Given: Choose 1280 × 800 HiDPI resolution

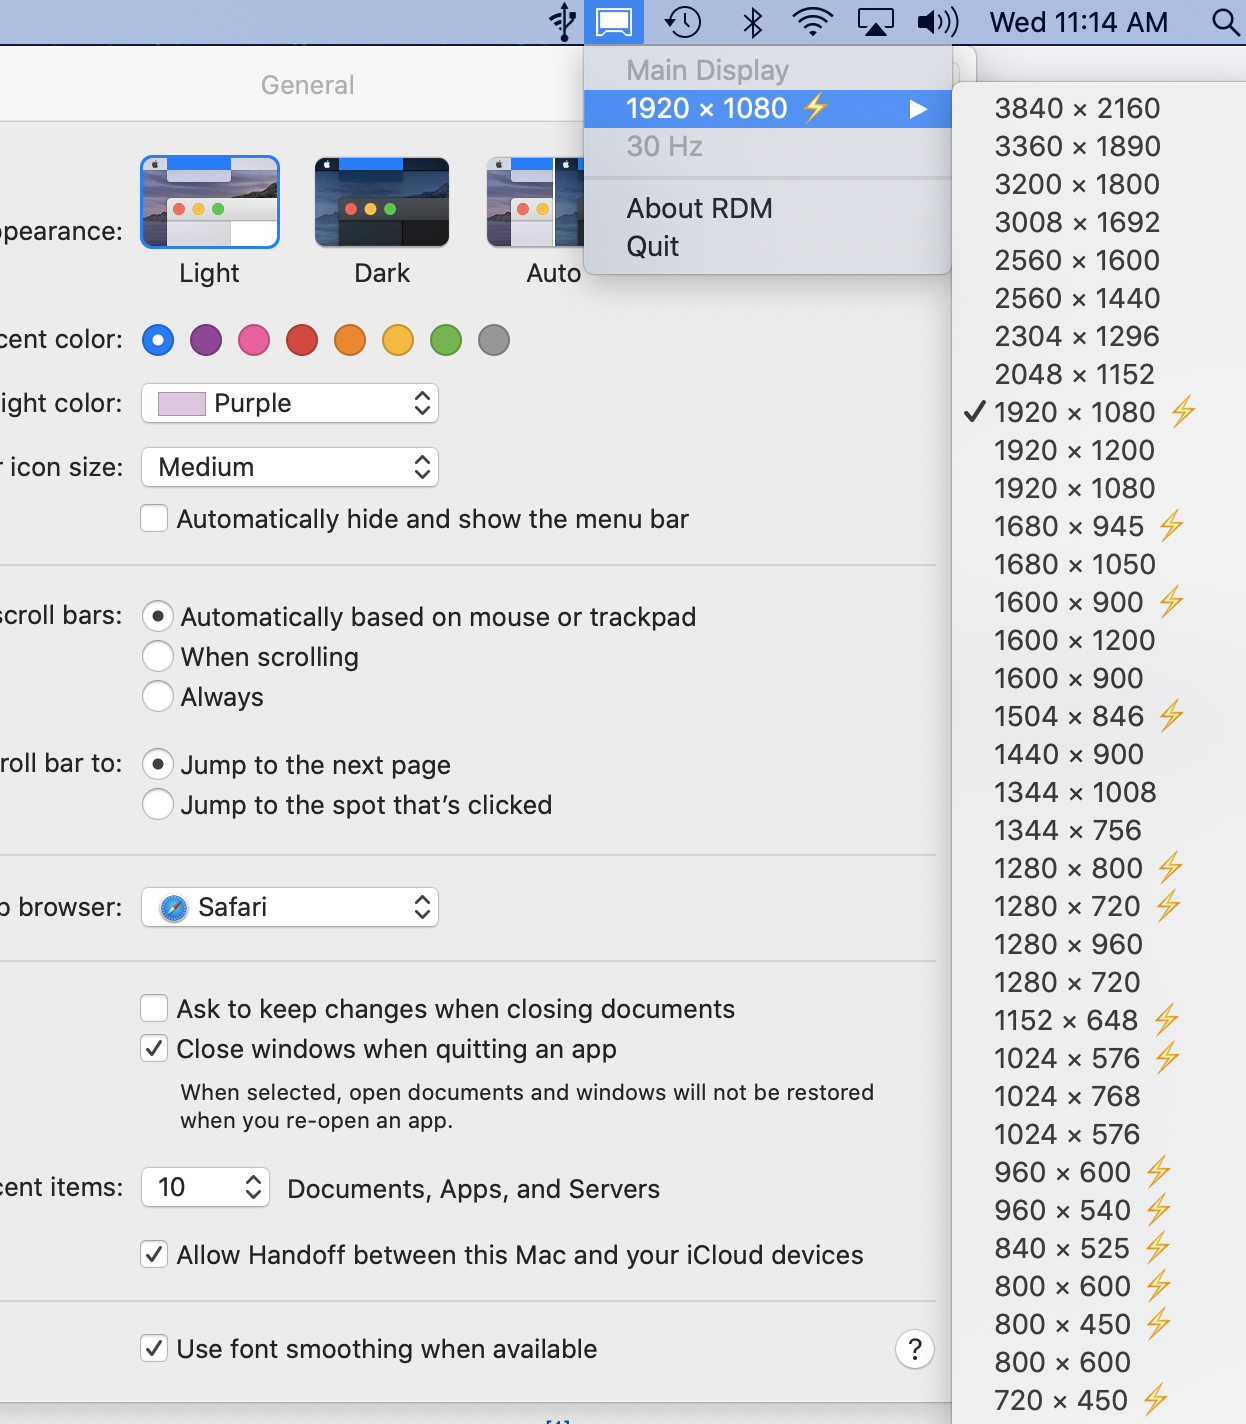Looking at the screenshot, I should [x=1099, y=868].
